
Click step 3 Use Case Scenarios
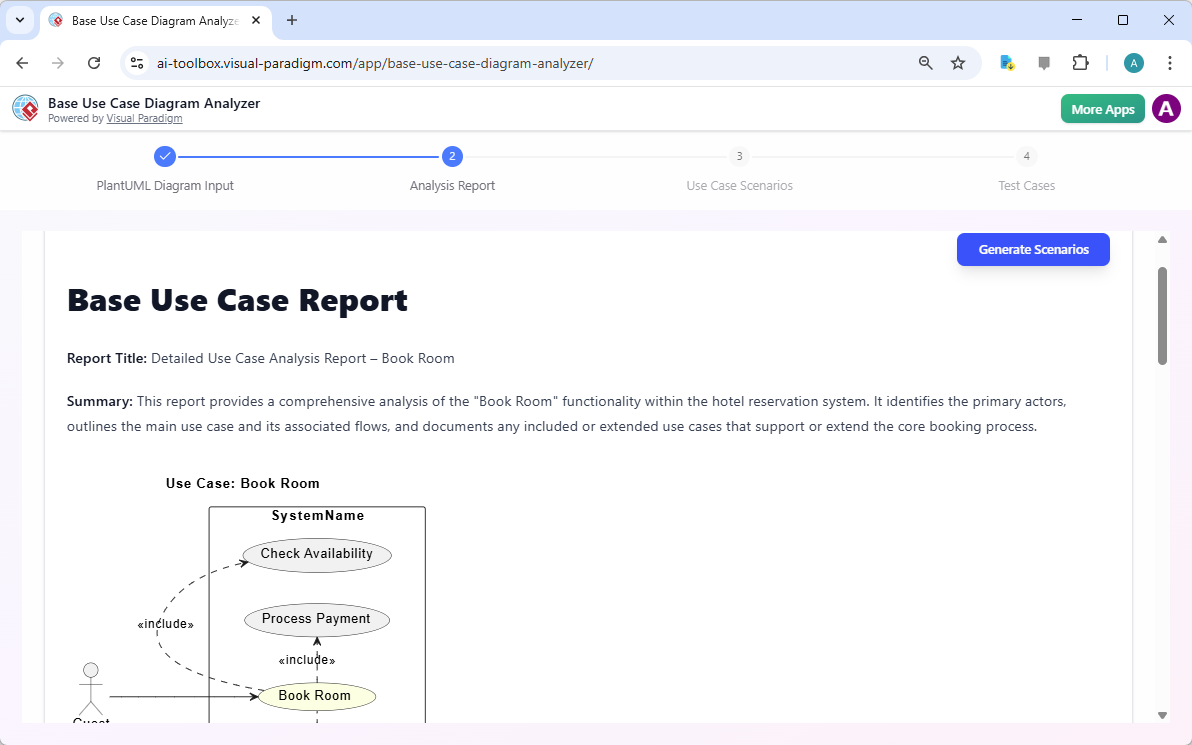pos(739,156)
